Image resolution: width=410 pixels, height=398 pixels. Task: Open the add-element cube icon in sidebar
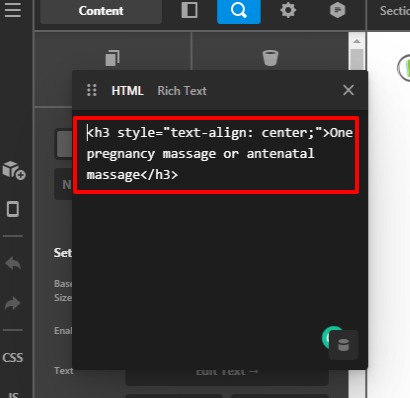click(x=14, y=170)
